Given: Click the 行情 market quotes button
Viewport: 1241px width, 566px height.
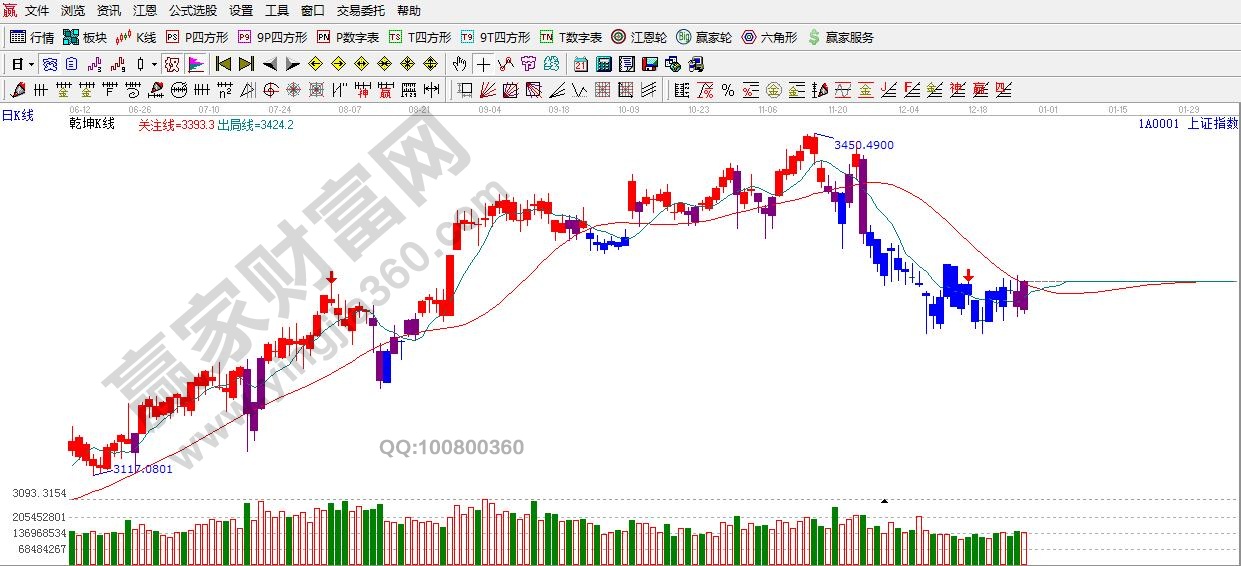Looking at the screenshot, I should (x=32, y=37).
